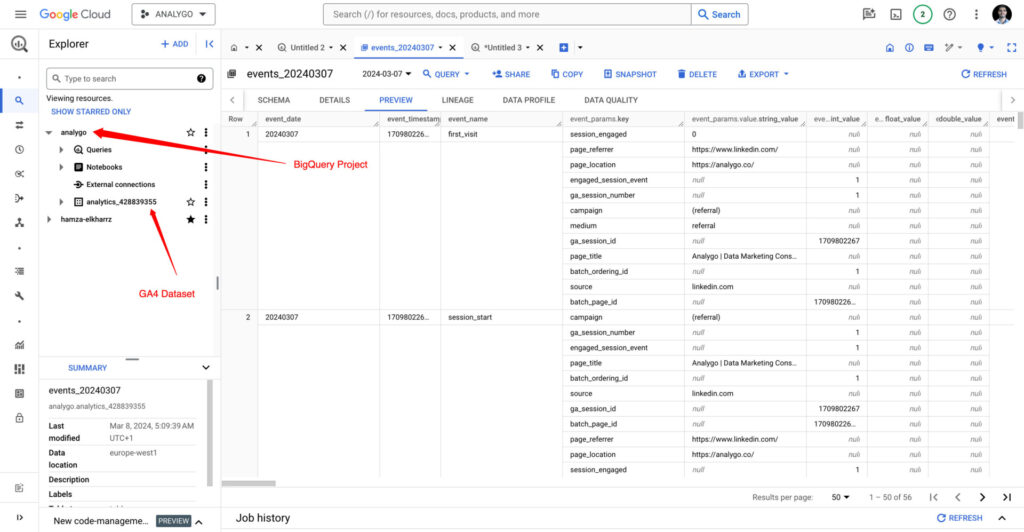The image size is (1024, 532).
Task: Click search help icon in Explorer
Action: point(201,79)
